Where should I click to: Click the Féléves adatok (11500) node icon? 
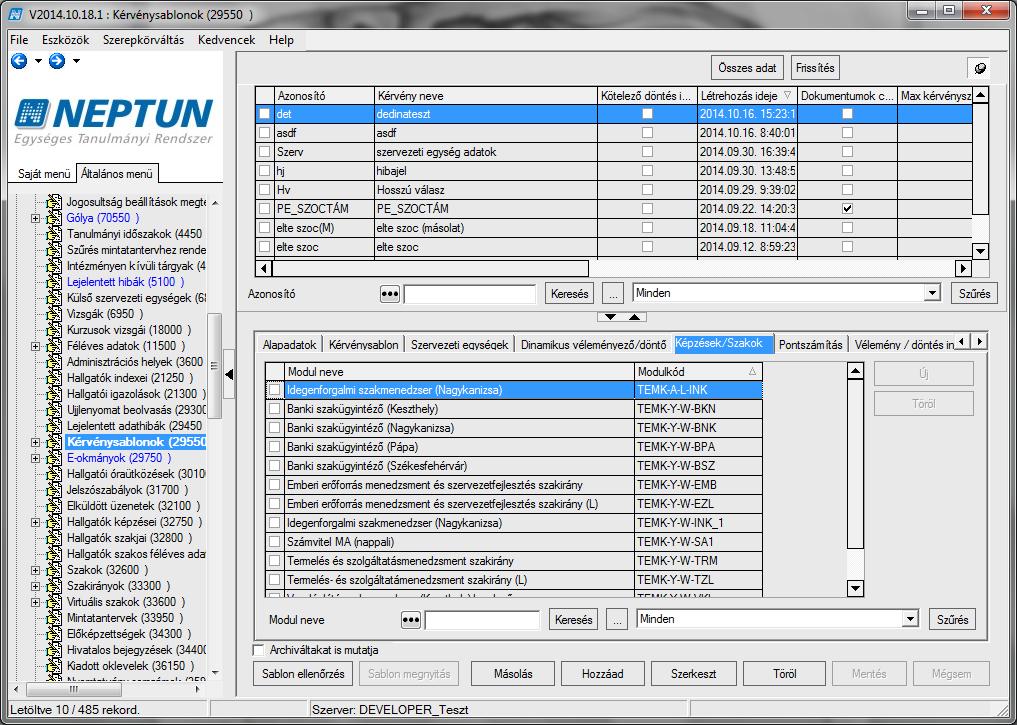click(x=54, y=346)
